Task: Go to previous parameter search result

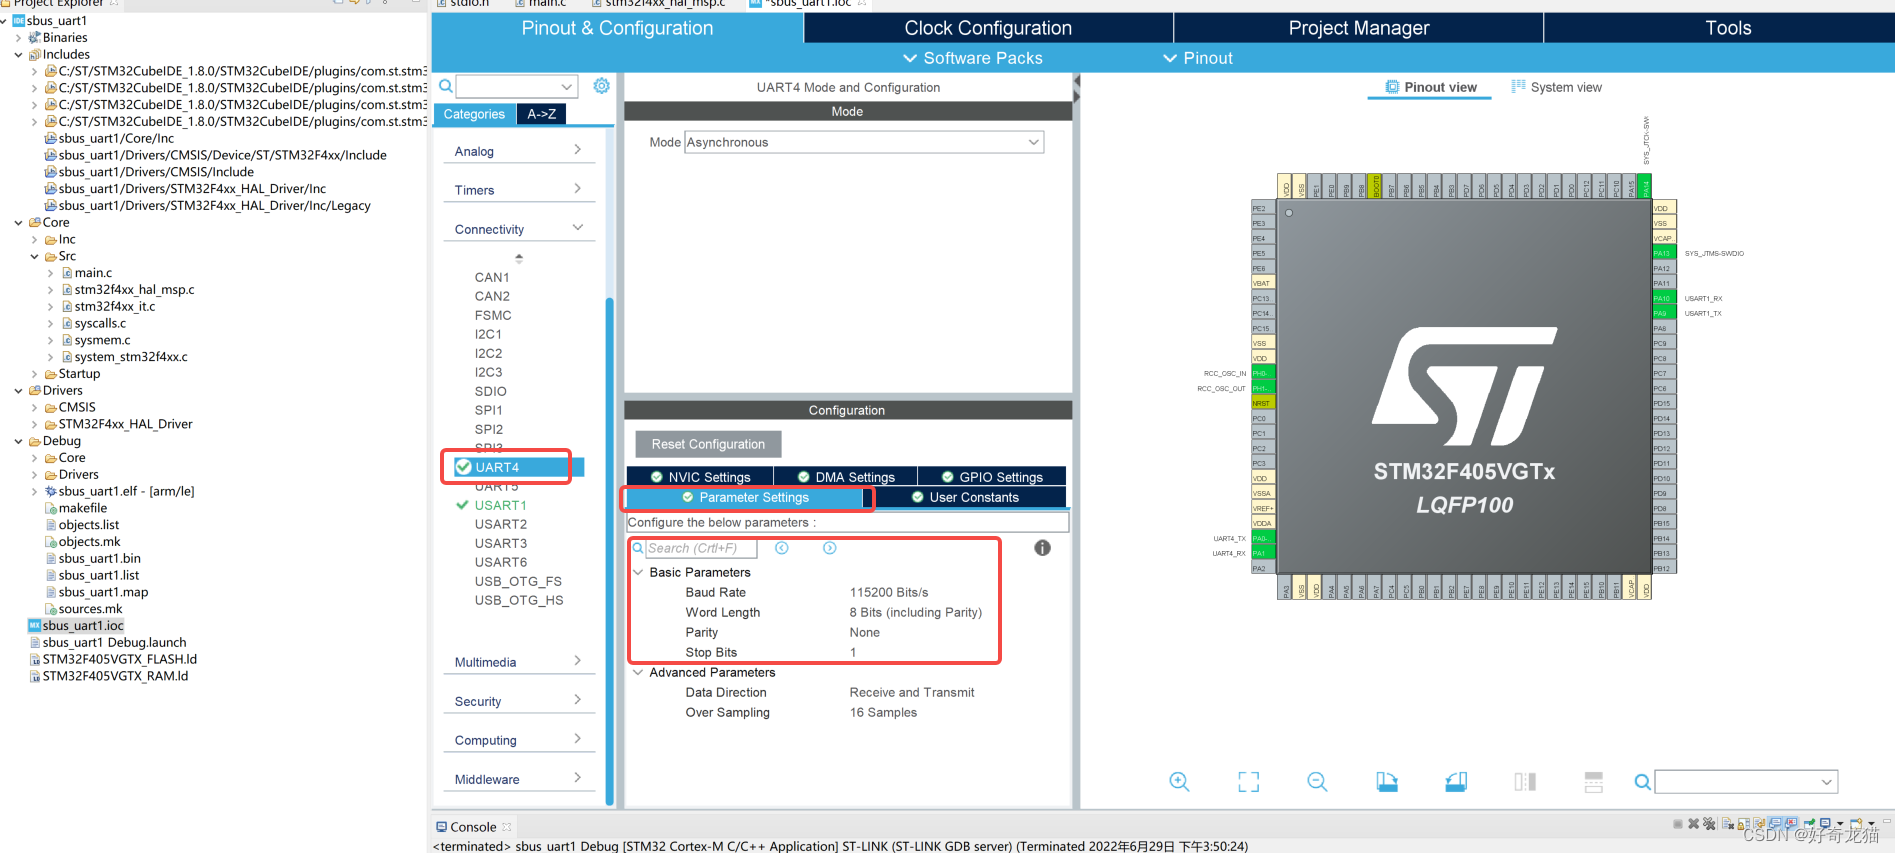Action: 782,548
